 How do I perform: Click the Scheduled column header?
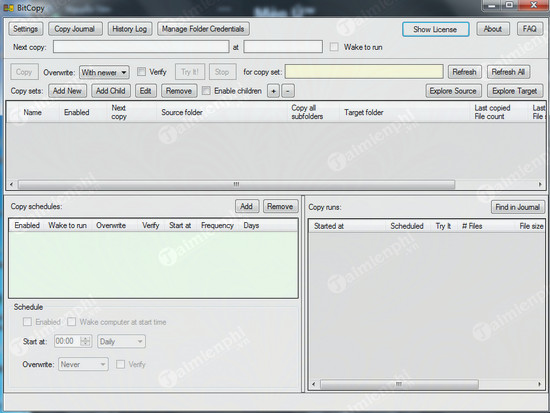[407, 226]
